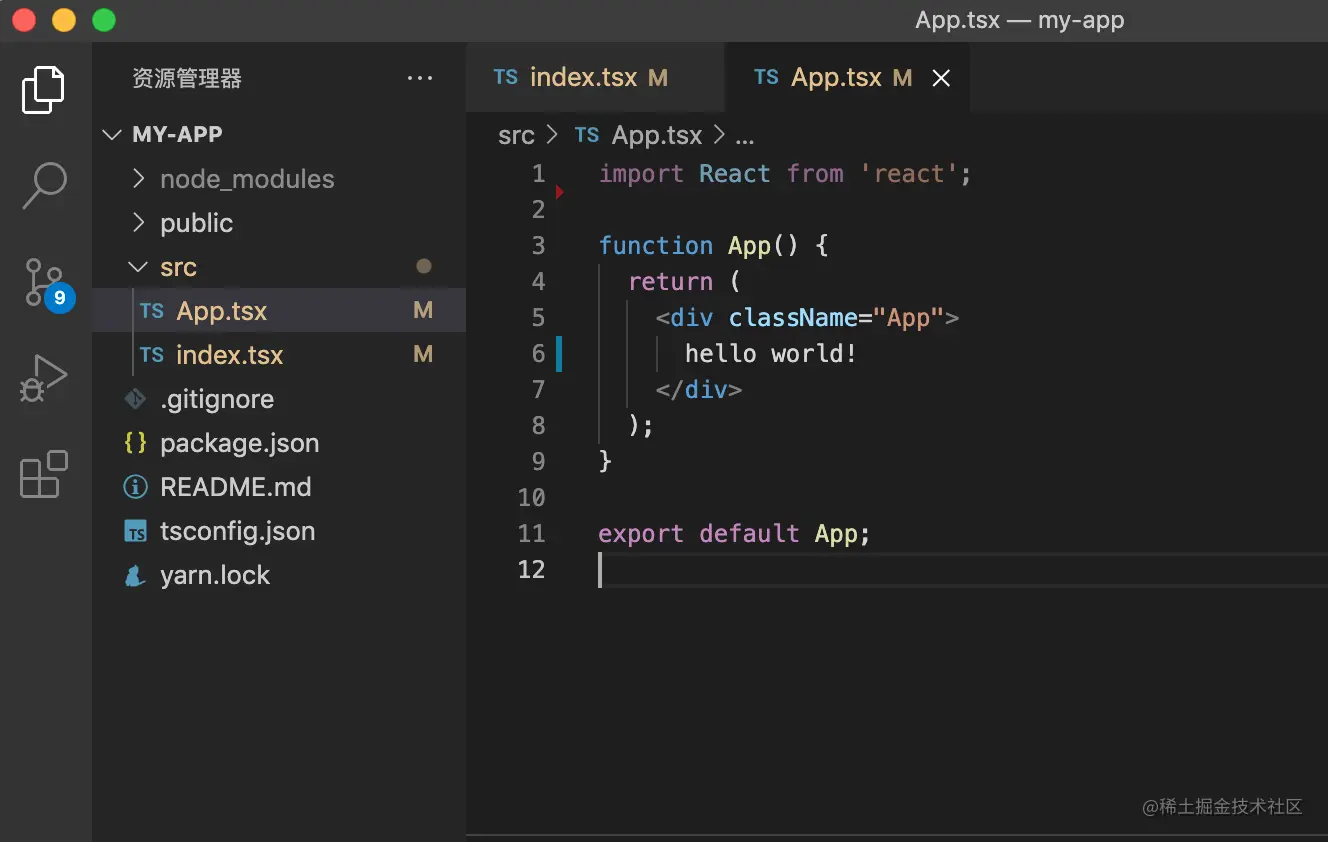Open package.json from the explorer
This screenshot has height=842, width=1328.
(239, 443)
